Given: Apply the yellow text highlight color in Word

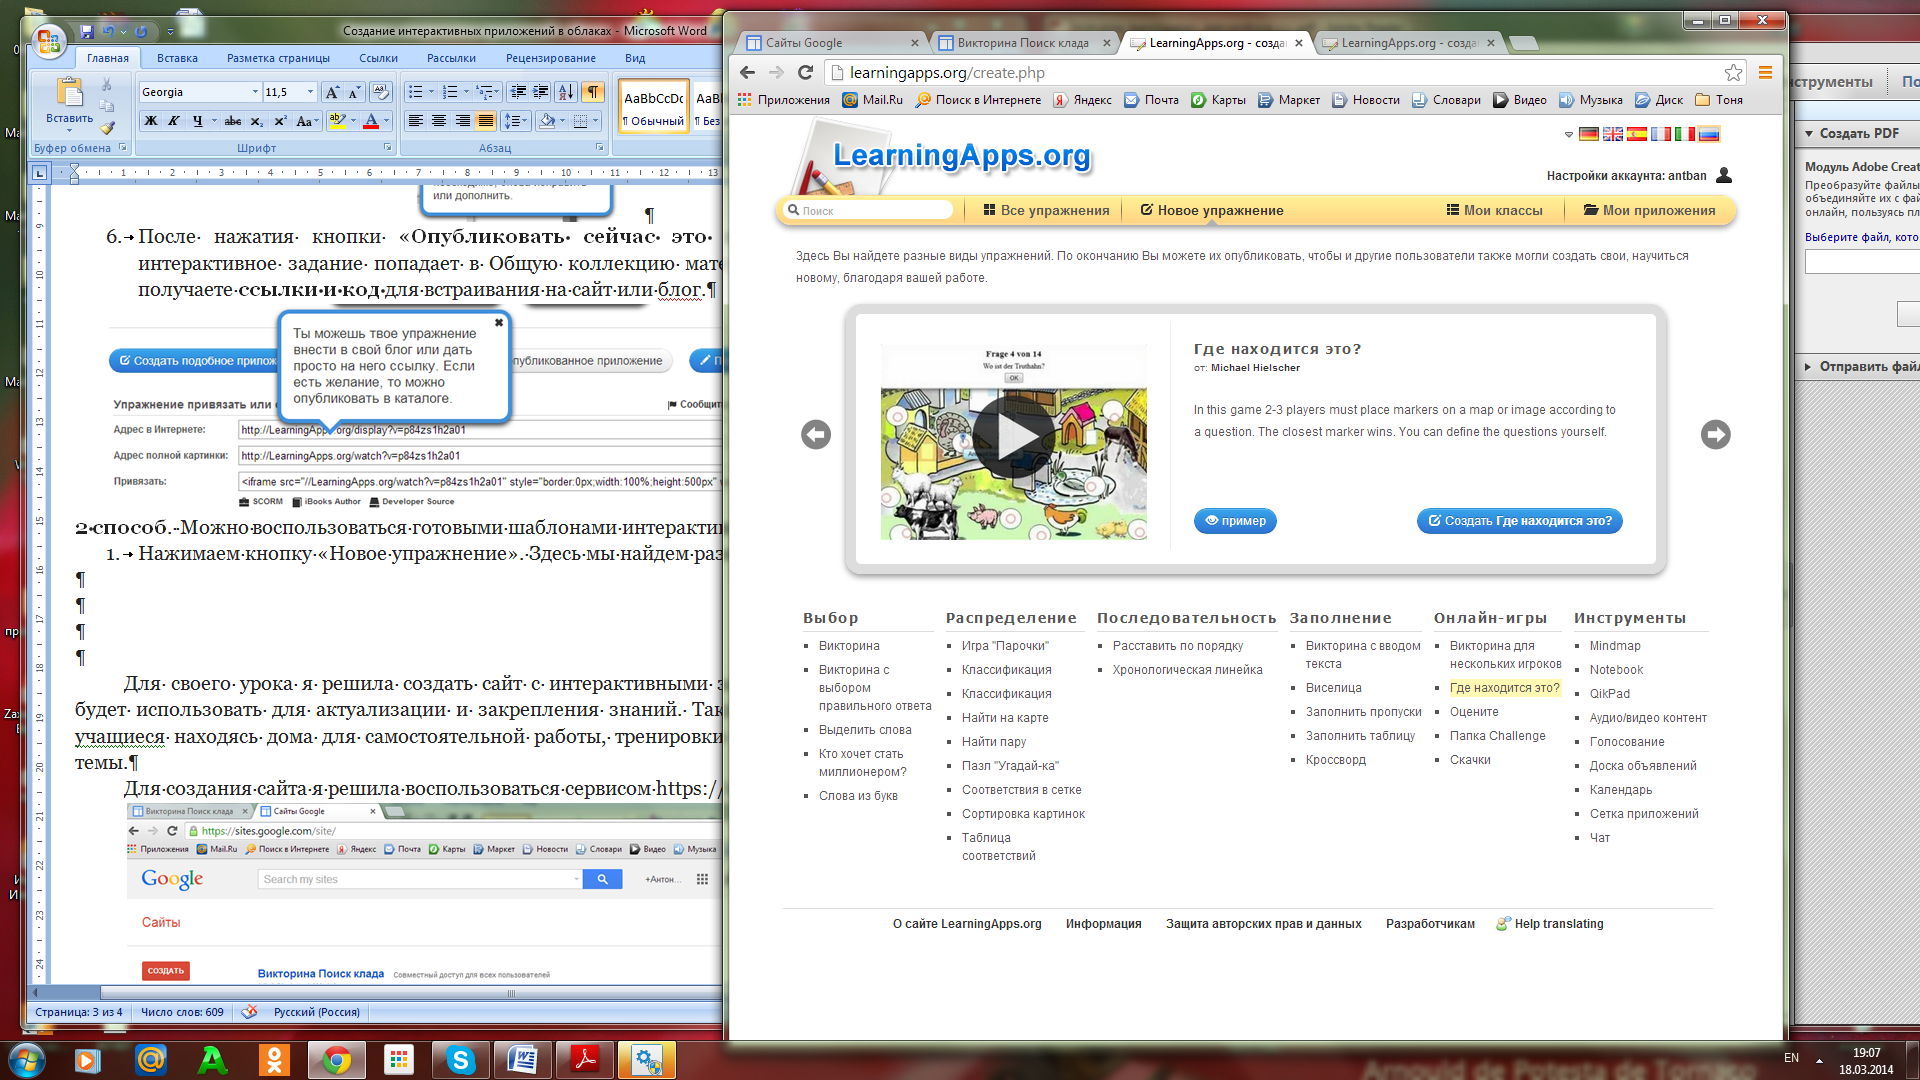Looking at the screenshot, I should pos(337,121).
